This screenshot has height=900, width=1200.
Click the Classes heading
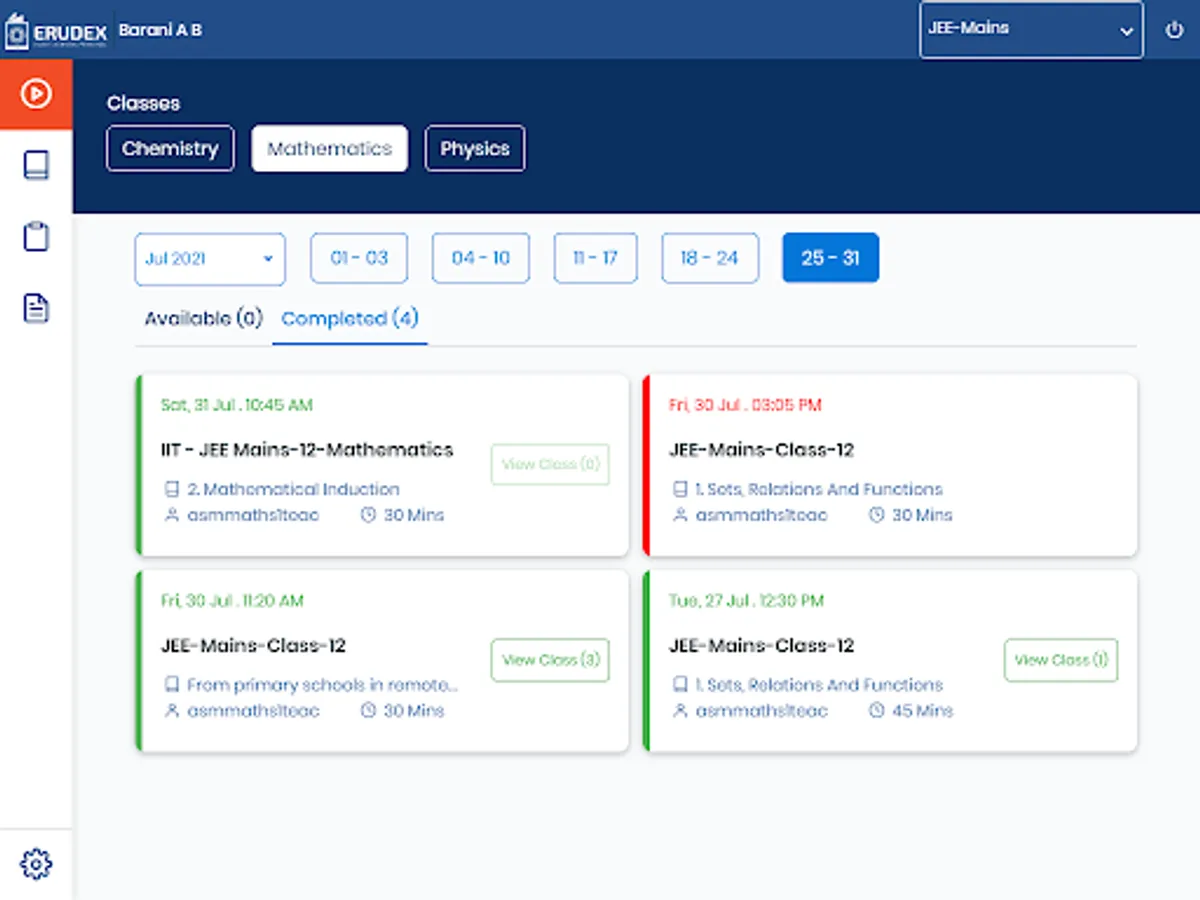(x=143, y=103)
